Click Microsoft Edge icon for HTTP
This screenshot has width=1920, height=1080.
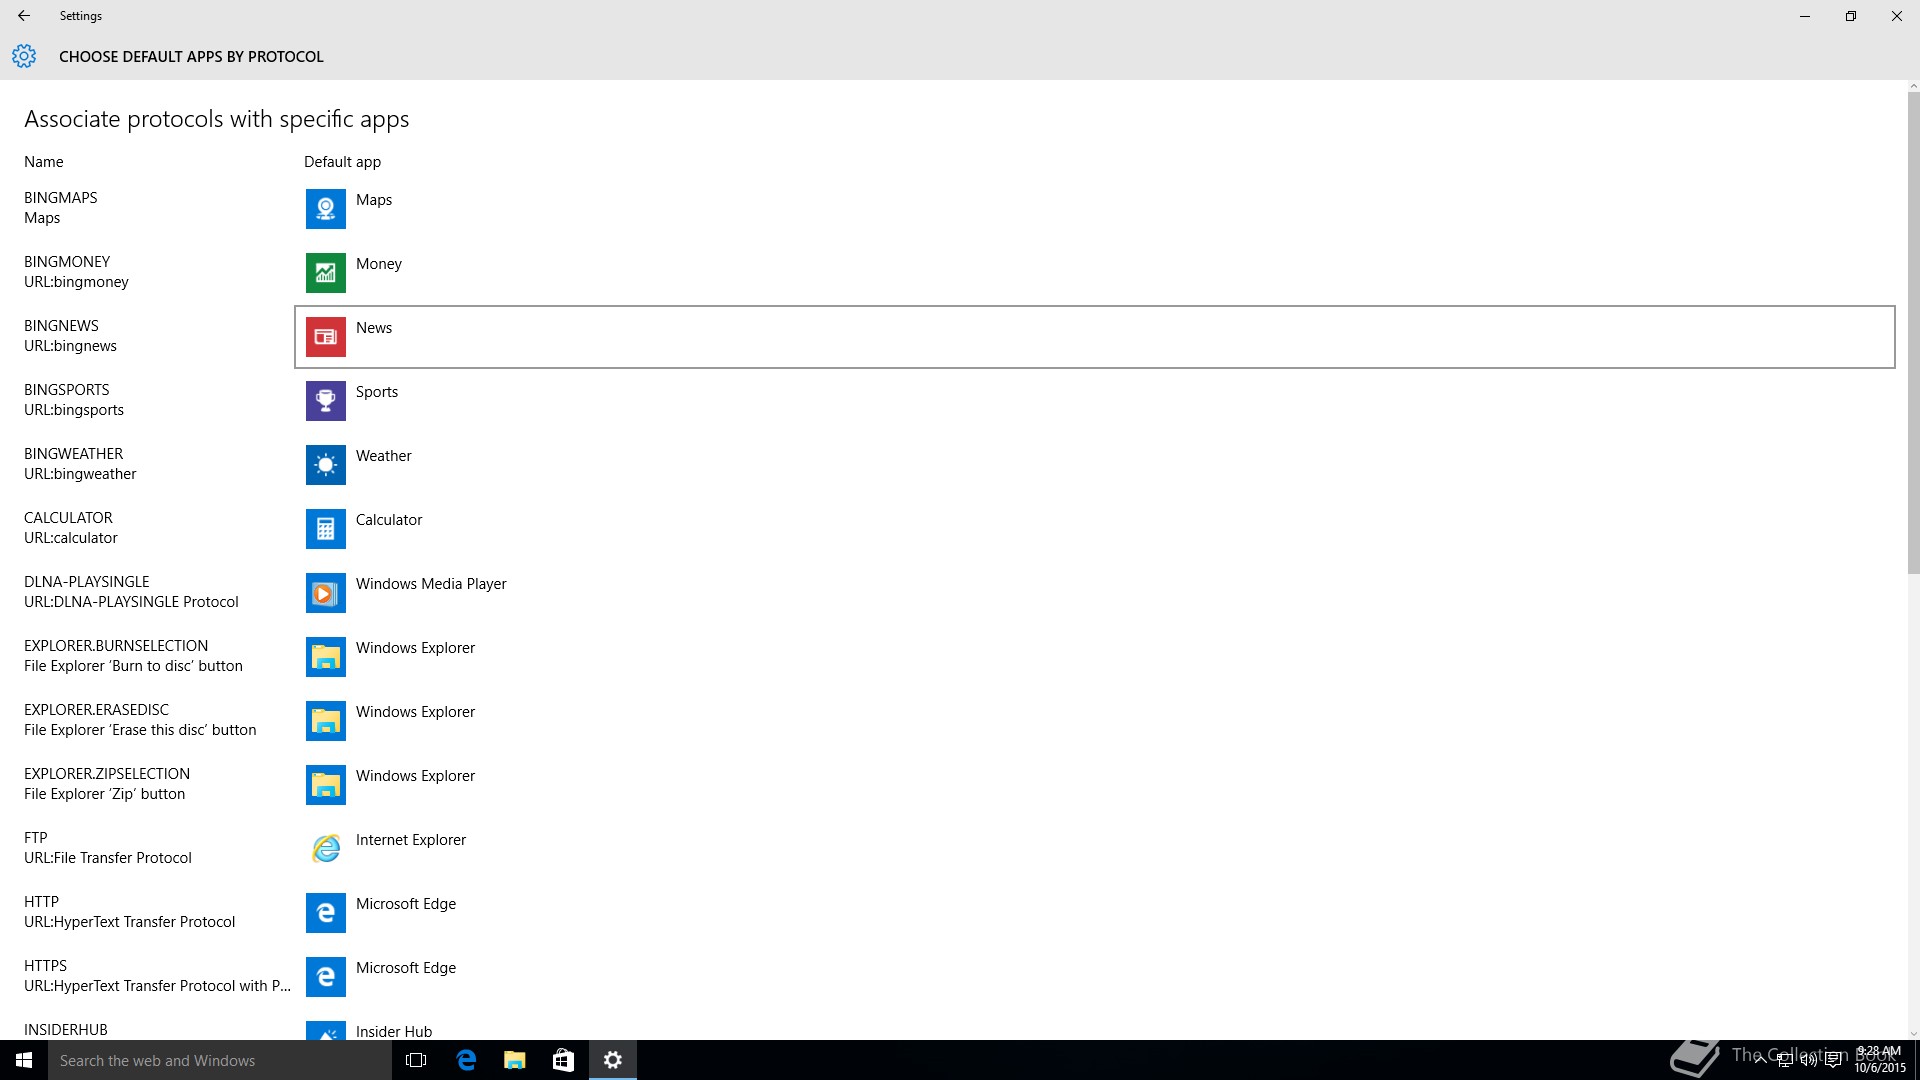pyautogui.click(x=325, y=913)
